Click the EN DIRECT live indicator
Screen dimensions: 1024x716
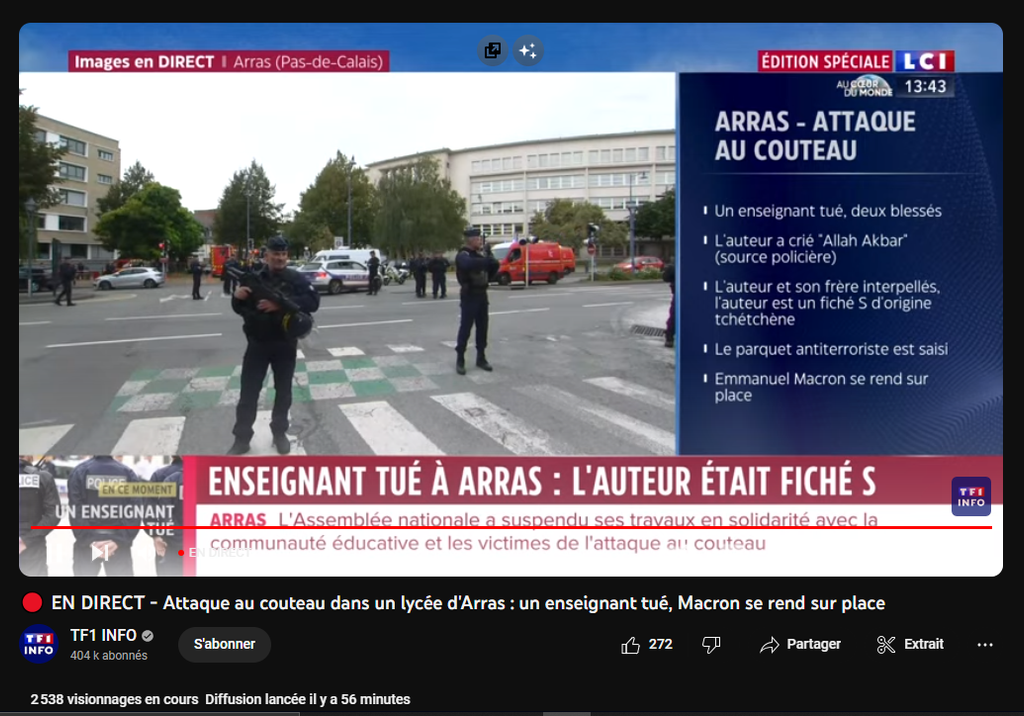tap(215, 553)
